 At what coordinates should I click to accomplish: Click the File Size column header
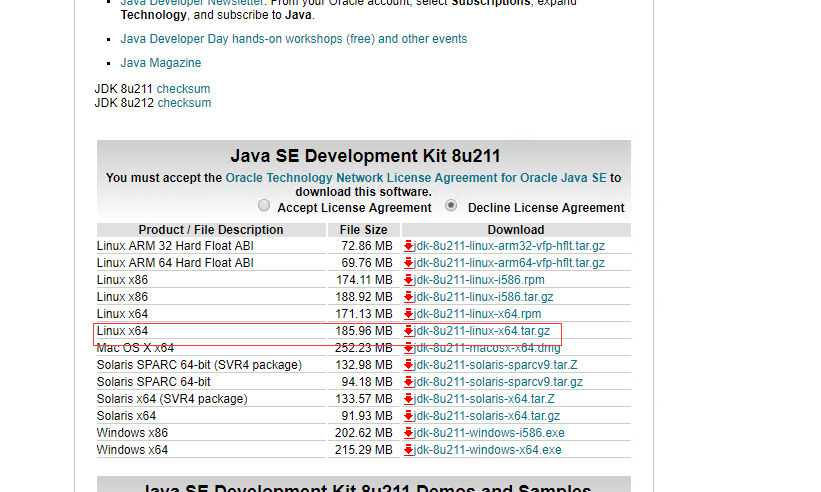pos(363,230)
